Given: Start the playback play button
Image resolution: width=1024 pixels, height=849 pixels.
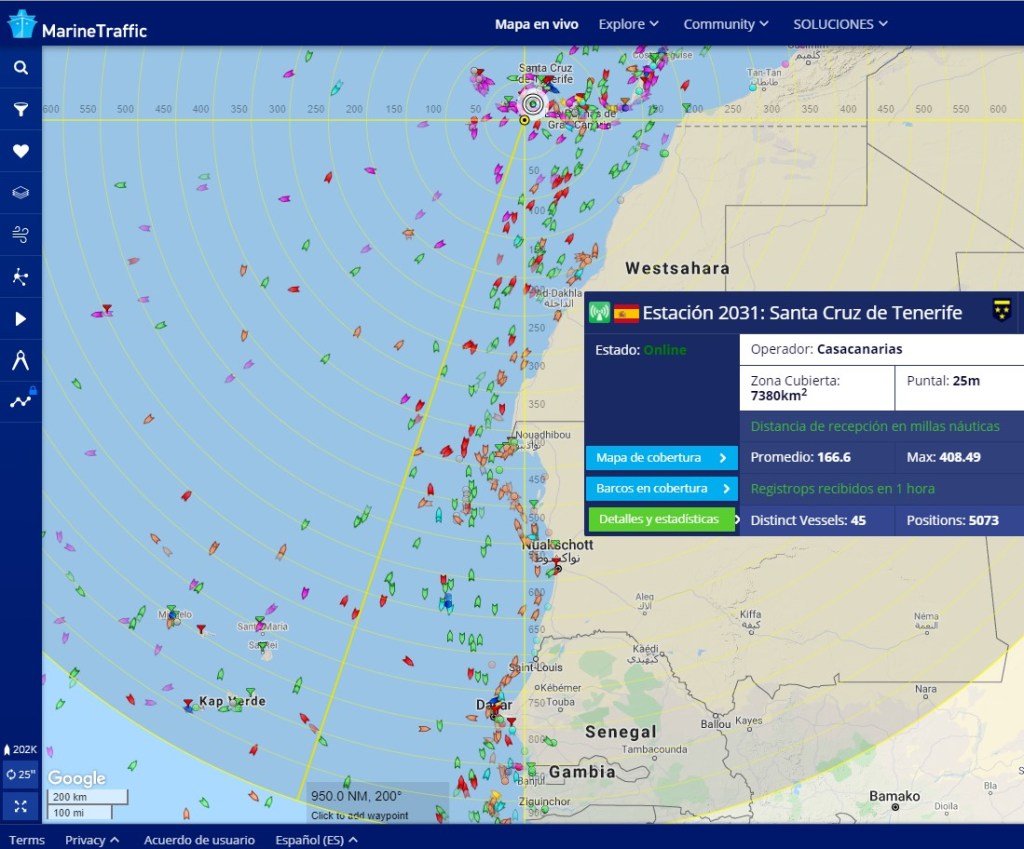Looking at the screenshot, I should pyautogui.click(x=21, y=319).
